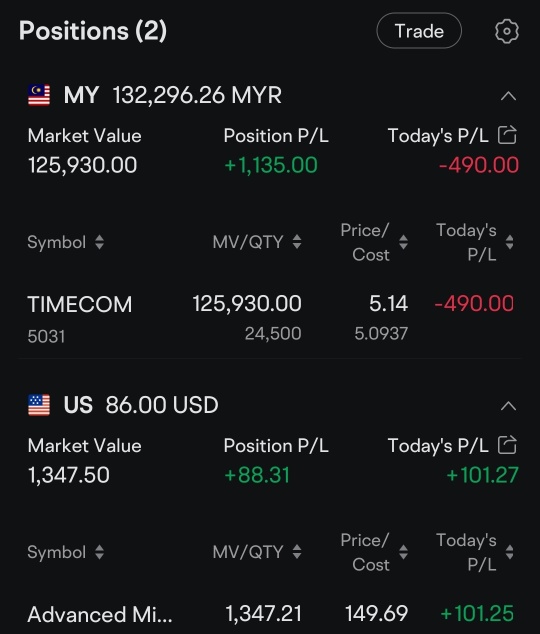Sort MY positions by Today's P/L arrows
Image resolution: width=540 pixels, height=634 pixels.
click(510, 242)
